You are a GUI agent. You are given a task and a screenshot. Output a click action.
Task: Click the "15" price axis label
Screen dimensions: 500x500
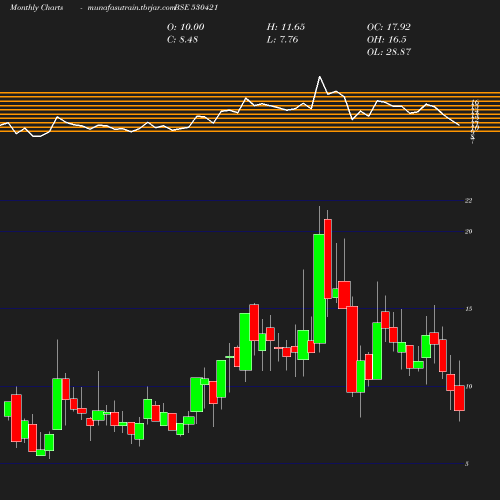(x=468, y=309)
